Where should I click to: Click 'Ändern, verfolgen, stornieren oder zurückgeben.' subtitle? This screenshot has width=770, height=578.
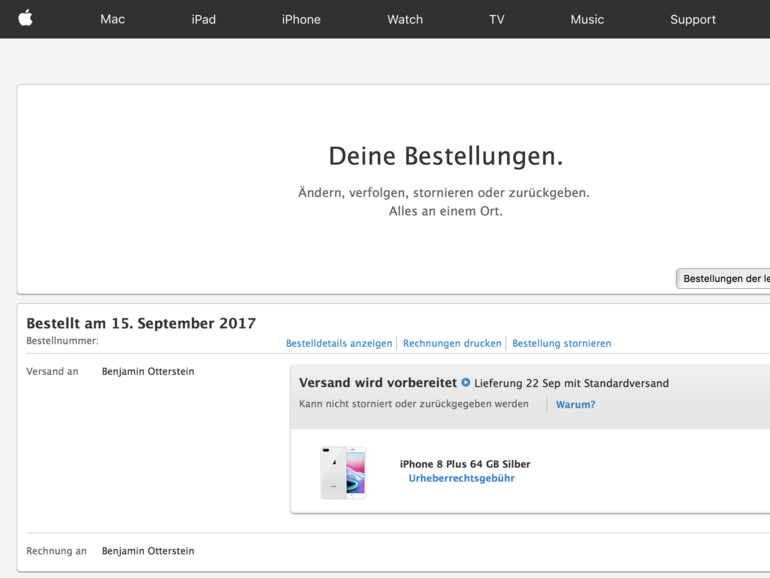coord(443,193)
